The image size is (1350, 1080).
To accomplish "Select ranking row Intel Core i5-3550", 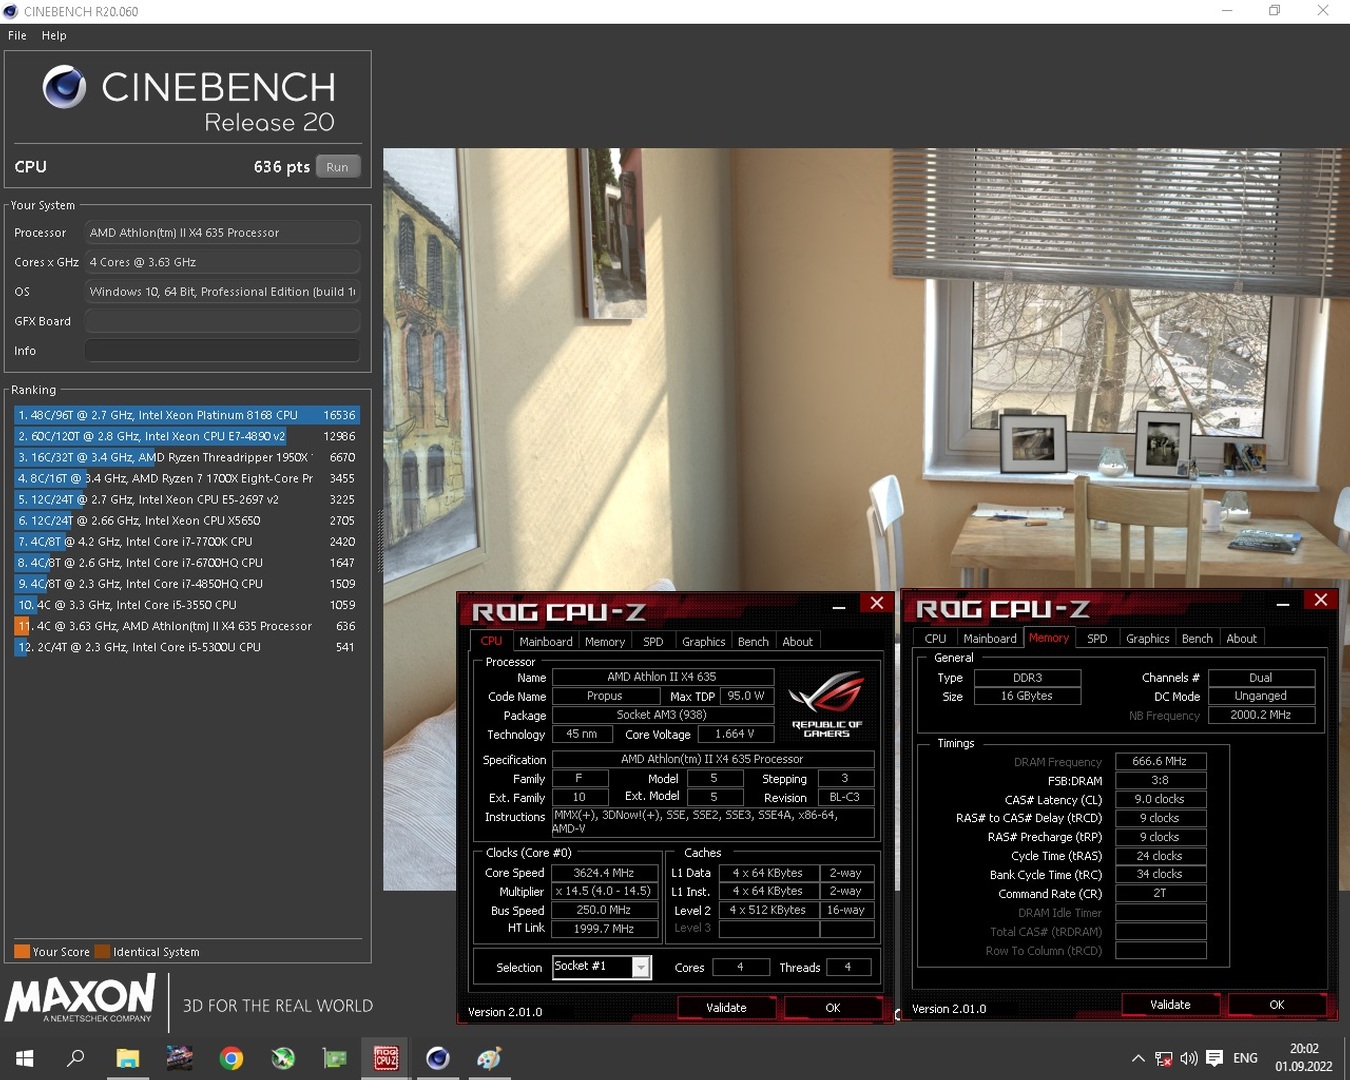I will tap(187, 605).
